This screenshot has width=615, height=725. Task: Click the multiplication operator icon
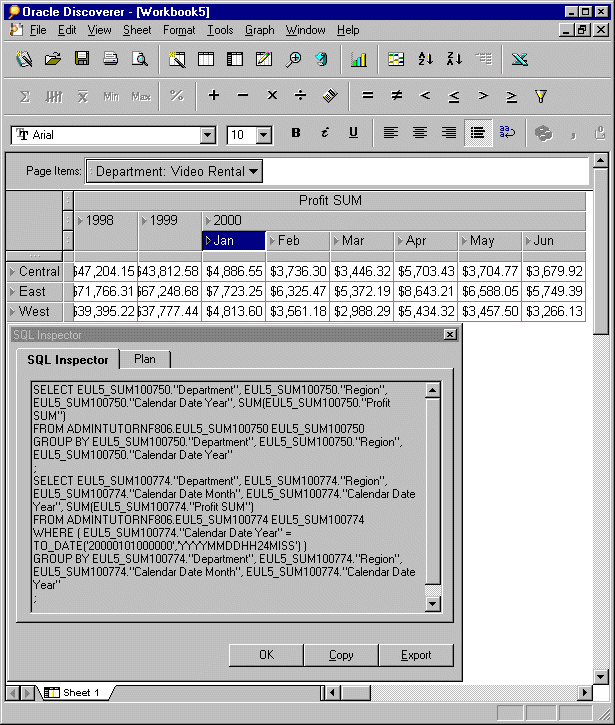pyautogui.click(x=272, y=95)
